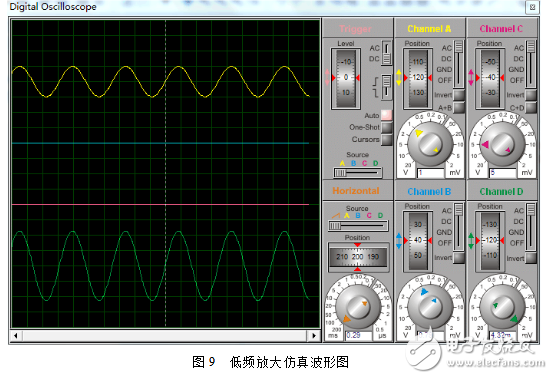Viewport: 553px width, 379px height.
Task: Select source D under Trigger Source
Action: 376,163
